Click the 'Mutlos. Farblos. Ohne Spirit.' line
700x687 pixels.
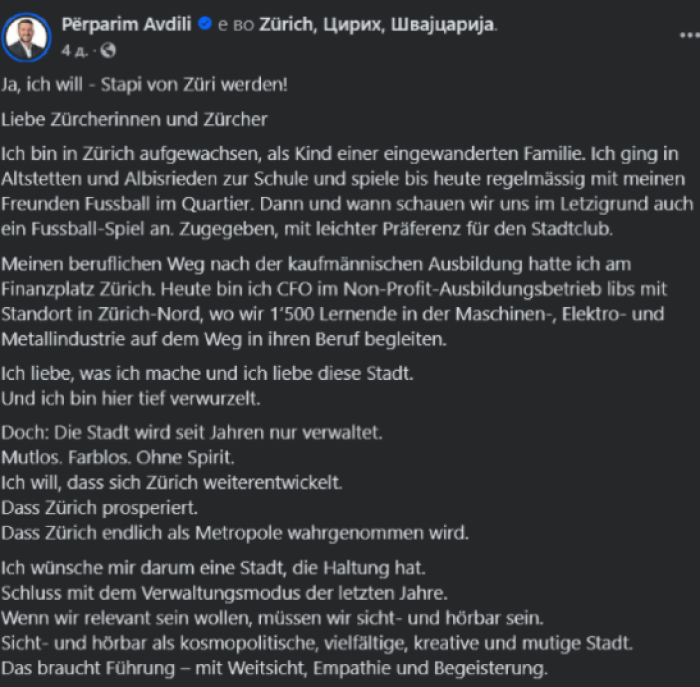pyautogui.click(x=117, y=458)
